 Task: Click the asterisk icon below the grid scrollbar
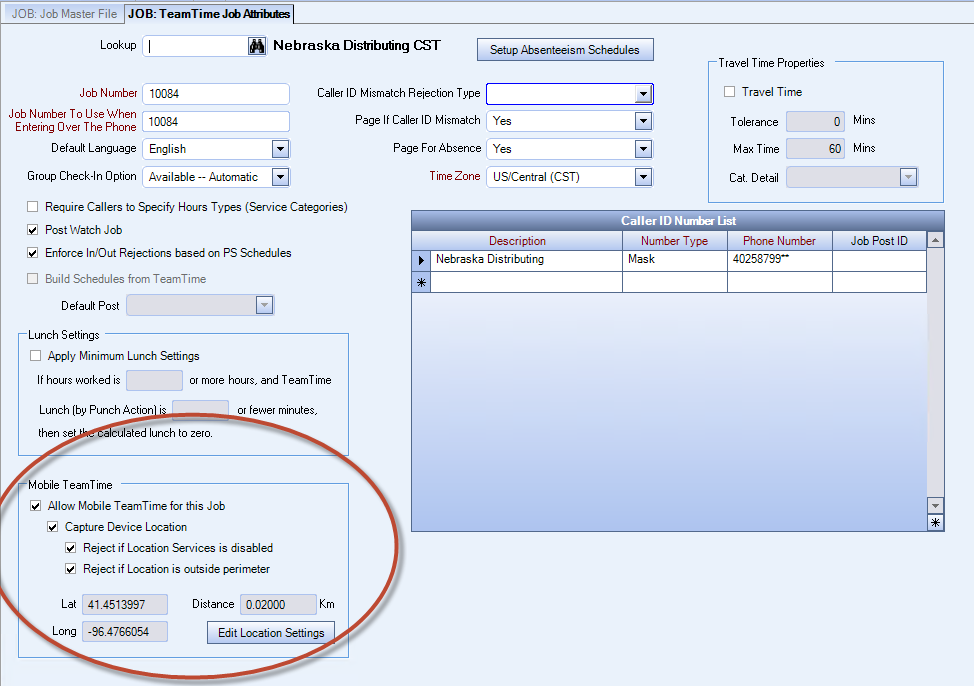click(x=935, y=523)
